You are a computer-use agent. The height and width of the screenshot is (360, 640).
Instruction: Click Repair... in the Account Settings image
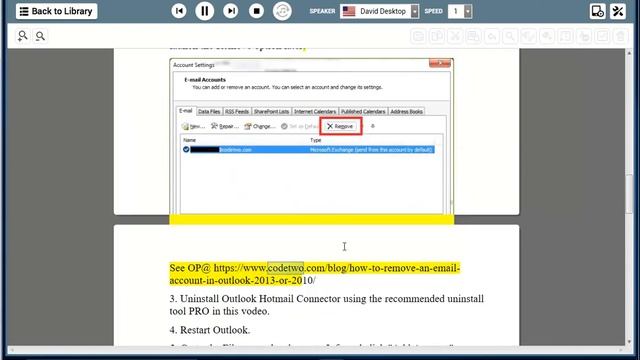(224, 127)
